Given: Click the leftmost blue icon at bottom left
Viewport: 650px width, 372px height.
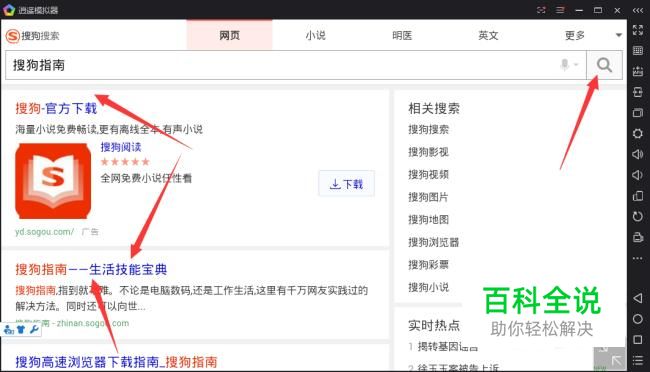Looking at the screenshot, I should [8, 330].
